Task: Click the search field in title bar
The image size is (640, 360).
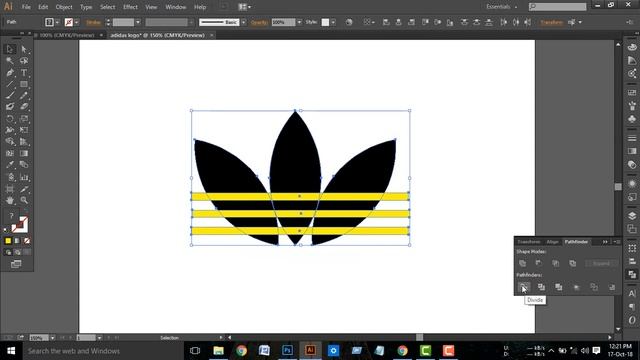Action: 558,7
